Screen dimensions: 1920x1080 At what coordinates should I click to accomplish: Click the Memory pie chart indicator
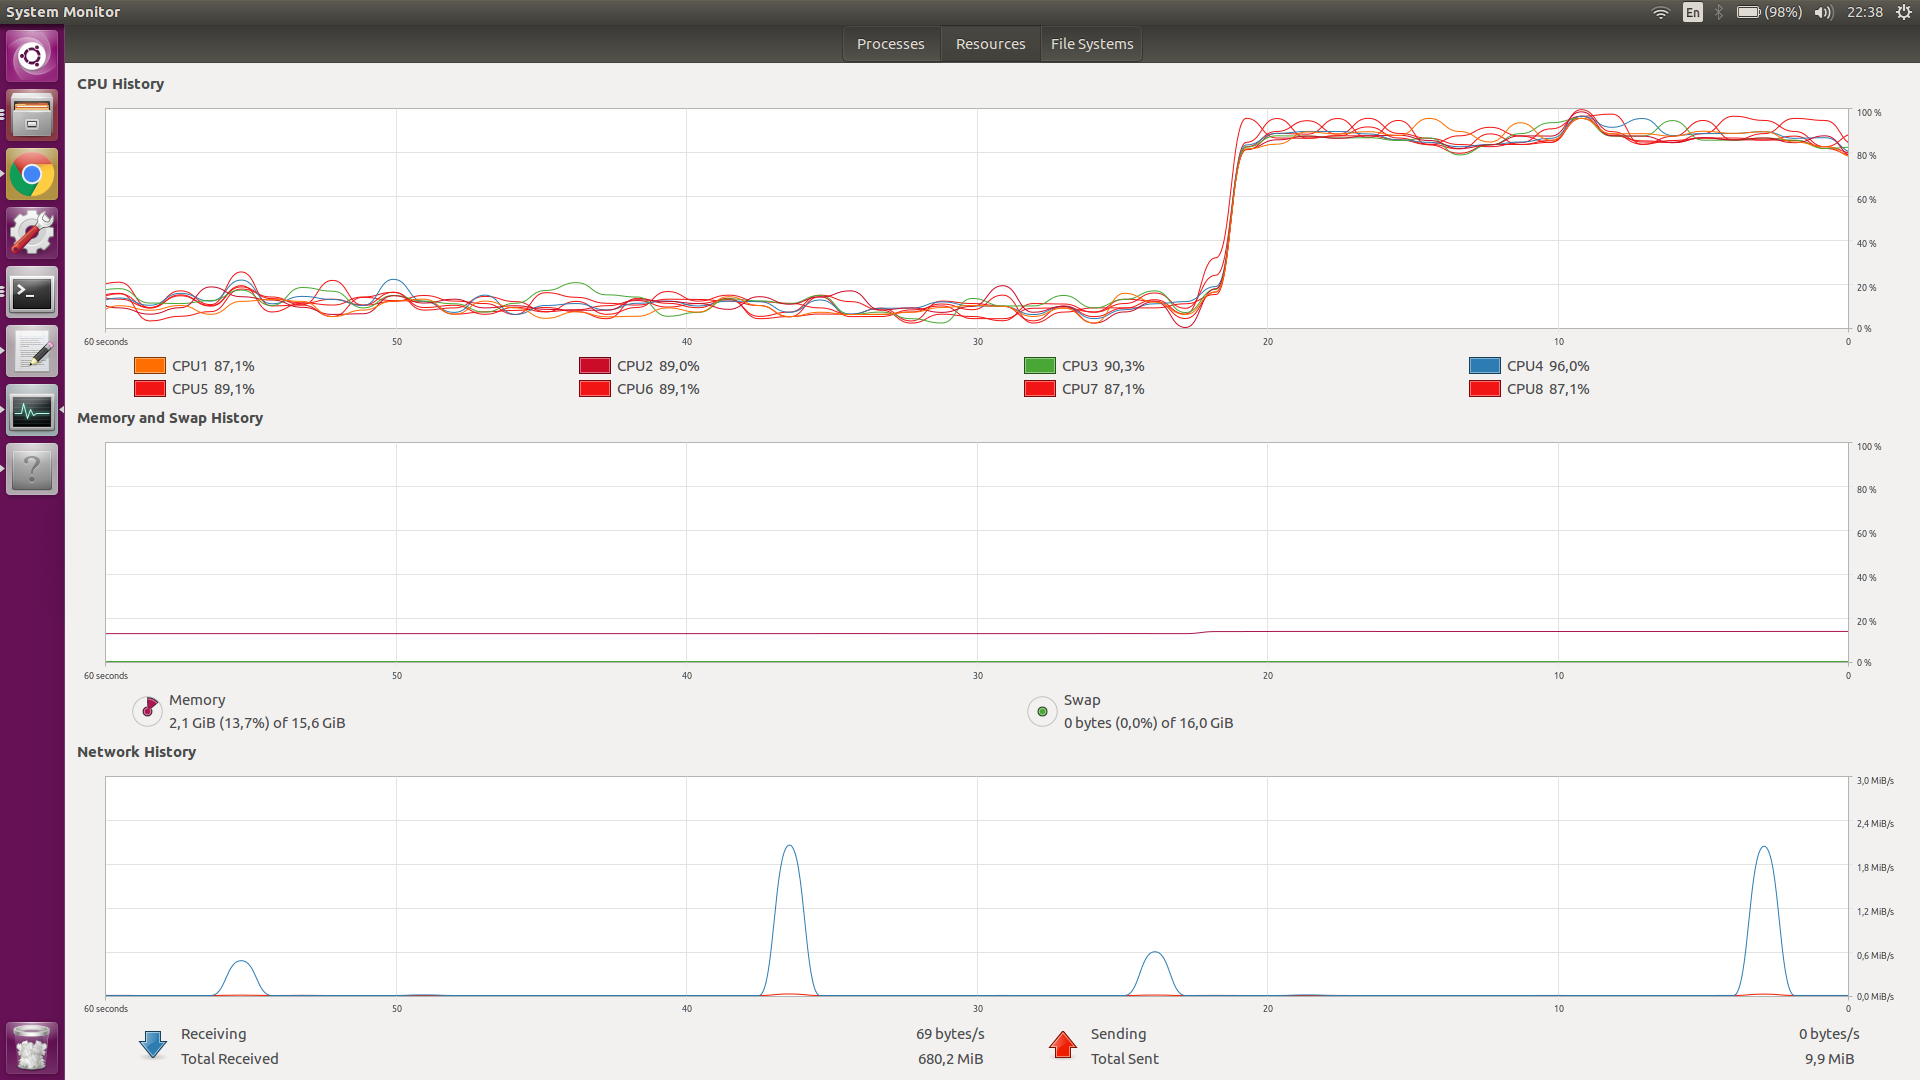pyautogui.click(x=147, y=711)
